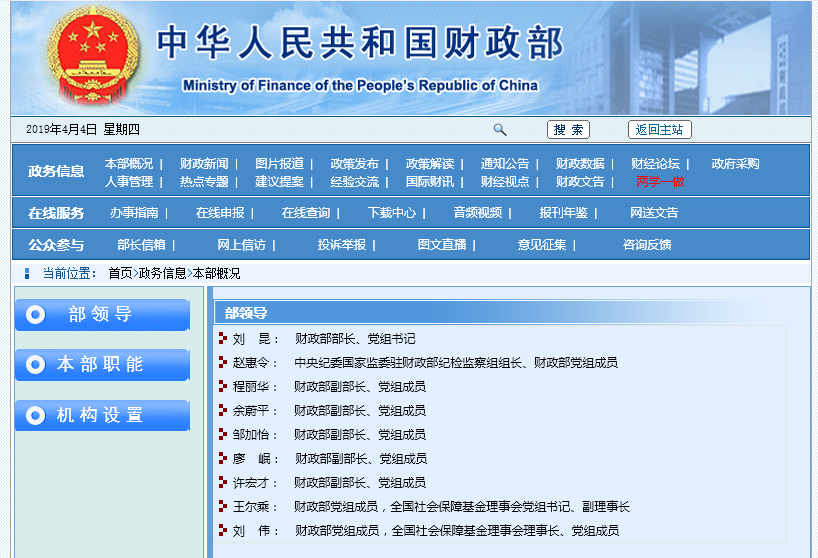
Task: Select the 部领导 sidebar button
Action: 102,314
